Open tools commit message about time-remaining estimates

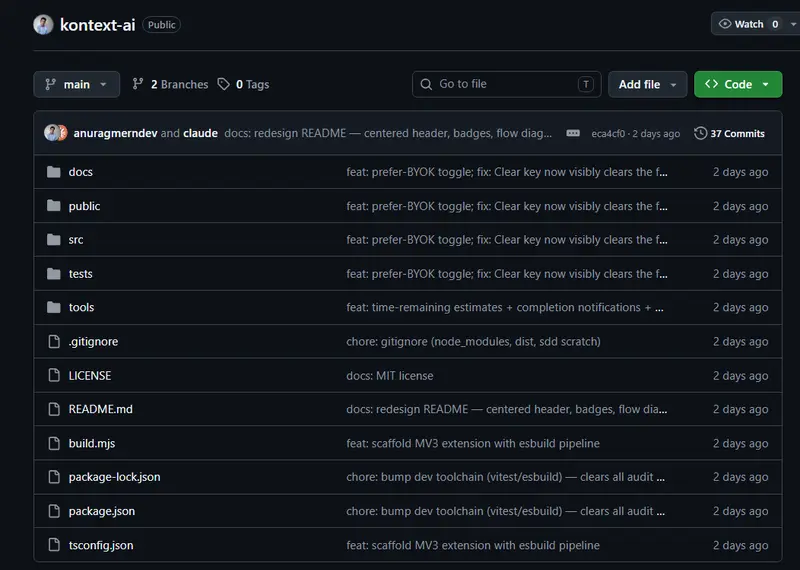(505, 307)
